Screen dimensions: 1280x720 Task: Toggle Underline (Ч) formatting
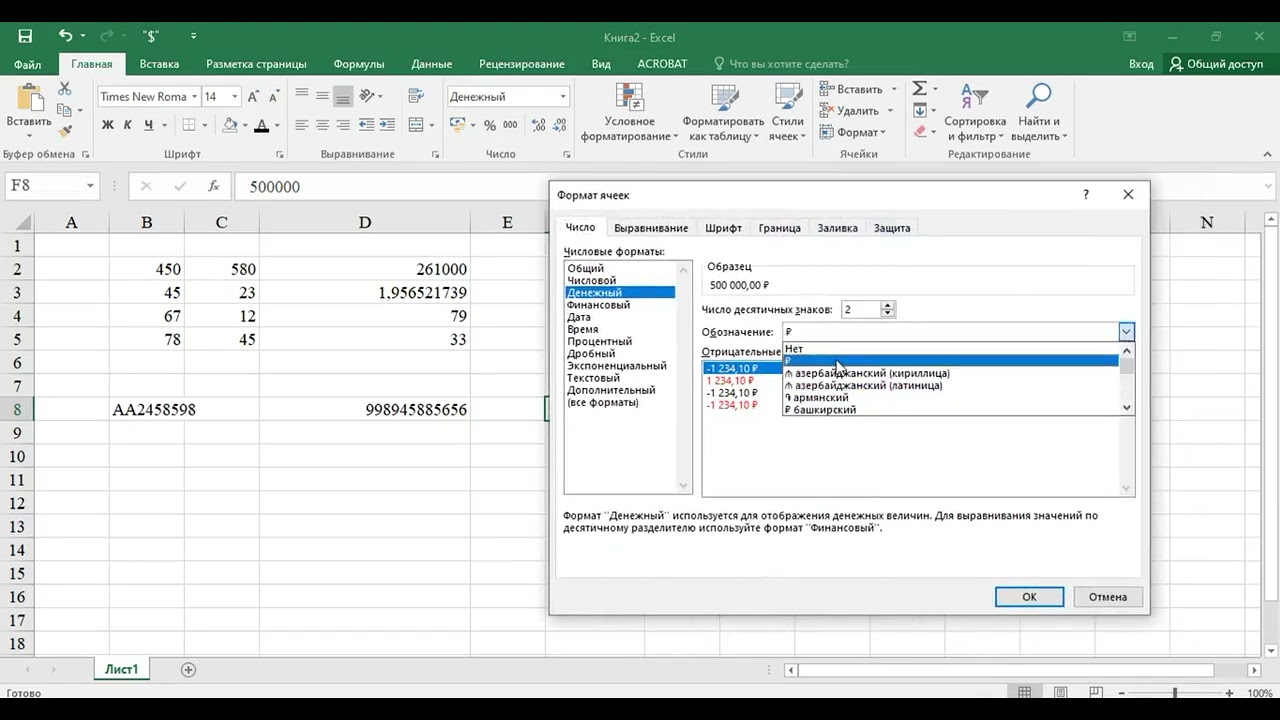(x=149, y=125)
